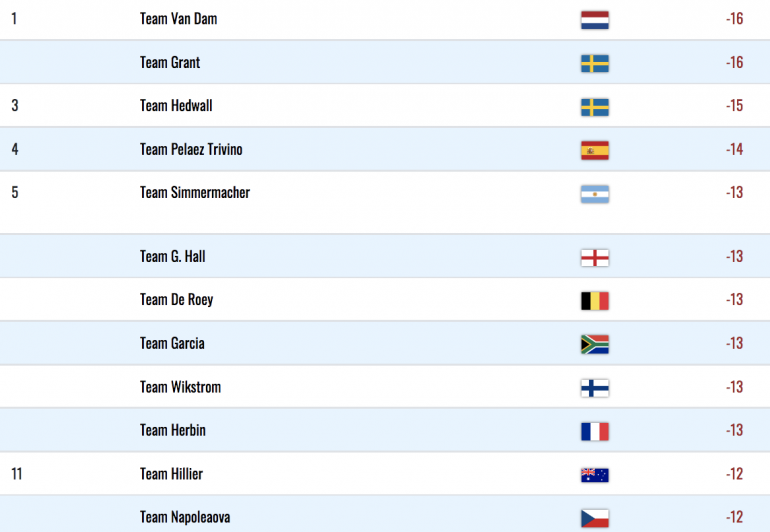
Task: Click the Belgium flag for Team De Roey
Action: (x=595, y=301)
